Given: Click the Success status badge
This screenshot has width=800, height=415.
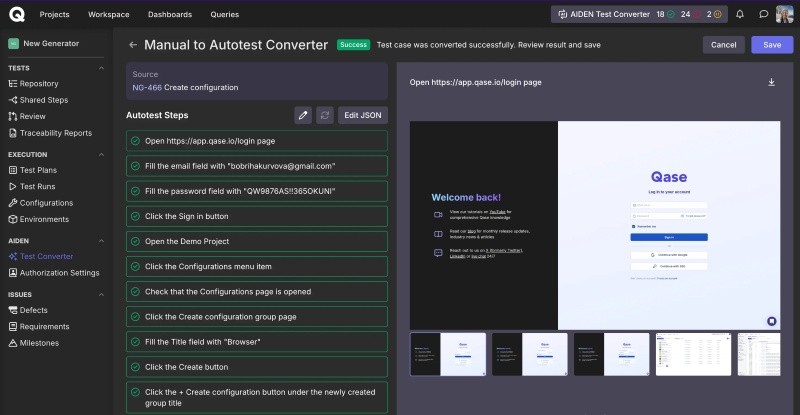Looking at the screenshot, I should click(353, 45).
